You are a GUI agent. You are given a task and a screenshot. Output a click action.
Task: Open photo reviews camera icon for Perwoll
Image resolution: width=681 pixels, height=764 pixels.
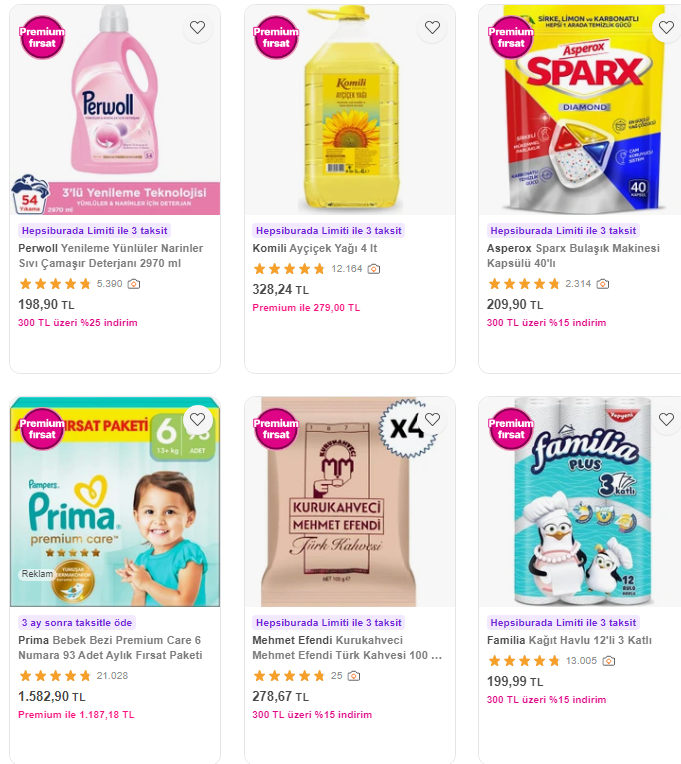[134, 284]
